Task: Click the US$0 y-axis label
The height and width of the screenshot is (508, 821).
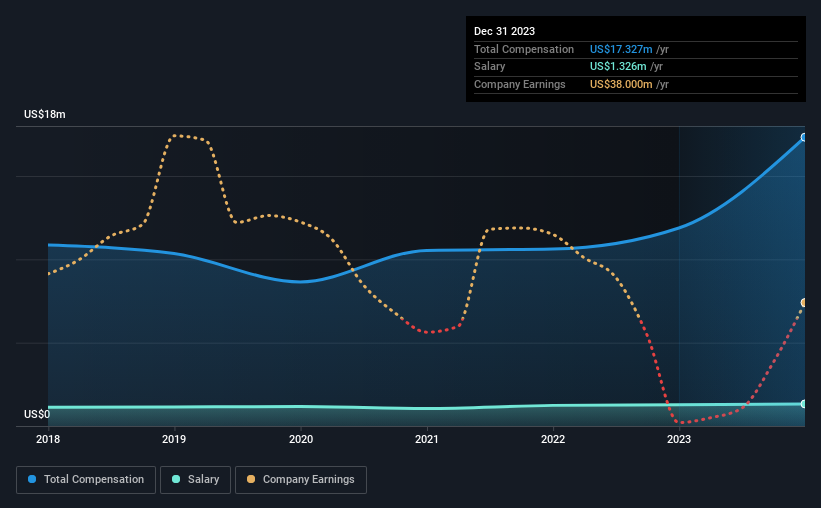Action: click(37, 414)
